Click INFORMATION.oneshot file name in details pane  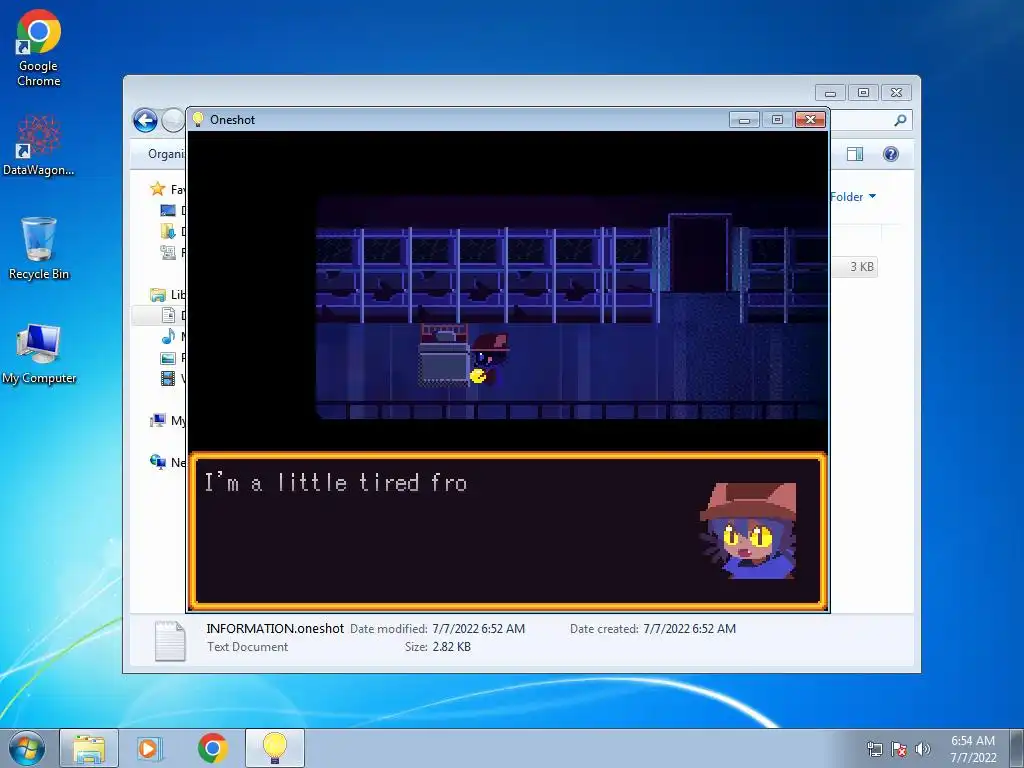pyautogui.click(x=275, y=628)
